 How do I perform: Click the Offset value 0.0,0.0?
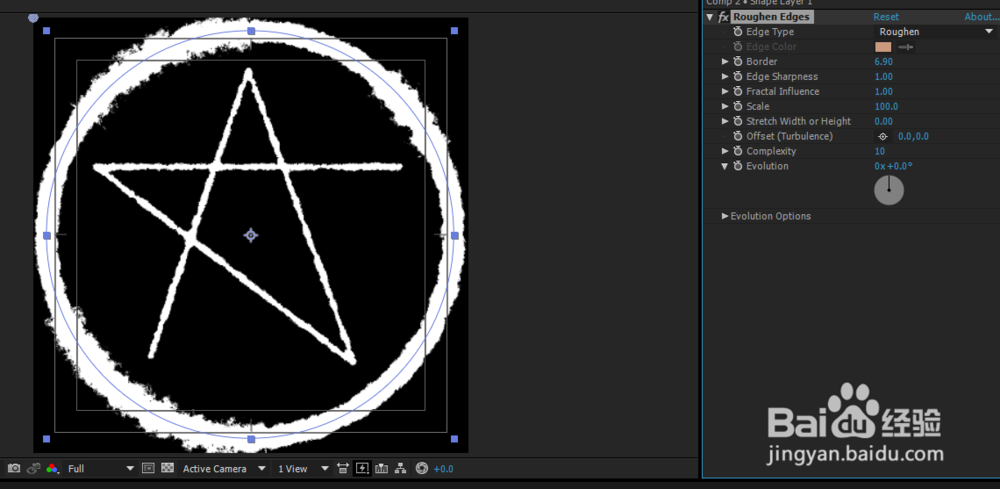coord(913,136)
